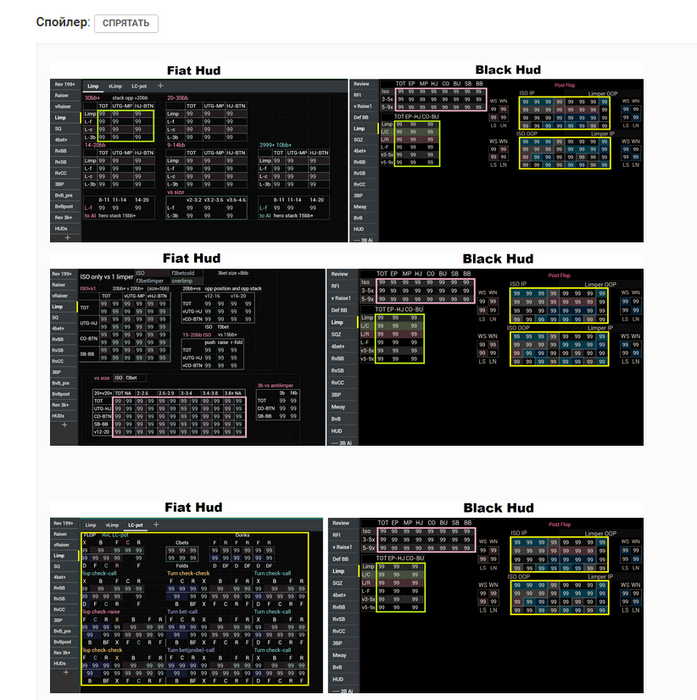
Task: Click 'SQZ' sidebar item in first Black Hud
Action: (359, 140)
